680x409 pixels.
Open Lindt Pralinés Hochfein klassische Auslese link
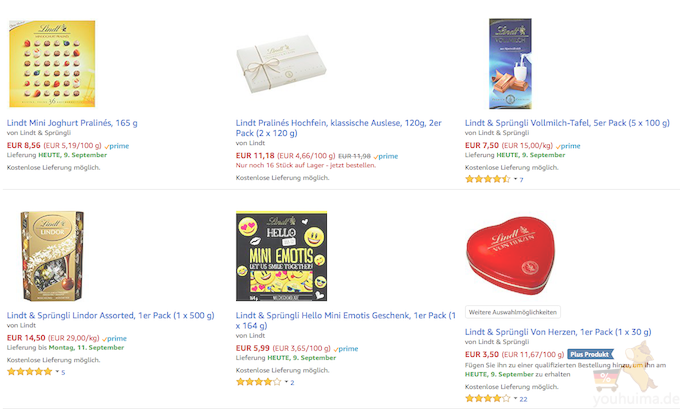click(x=338, y=128)
